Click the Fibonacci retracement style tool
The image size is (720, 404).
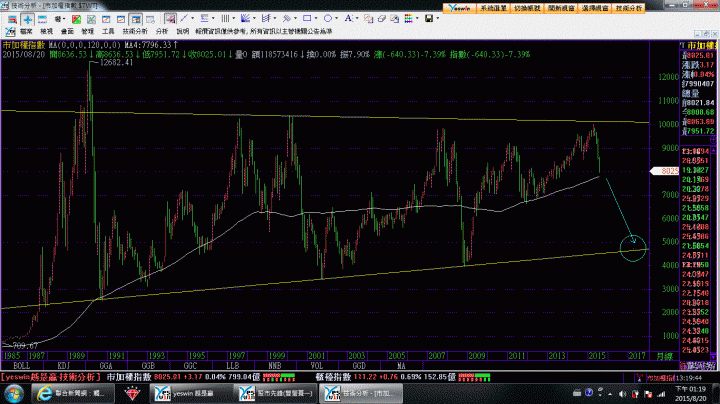(266, 19)
